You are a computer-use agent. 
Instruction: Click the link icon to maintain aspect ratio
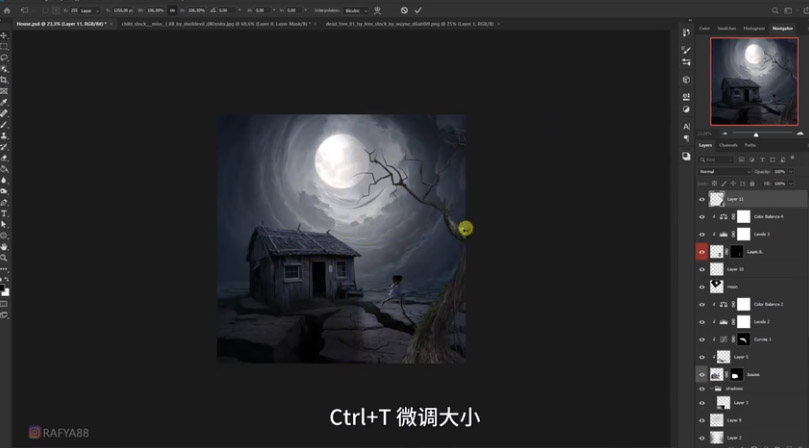(172, 10)
